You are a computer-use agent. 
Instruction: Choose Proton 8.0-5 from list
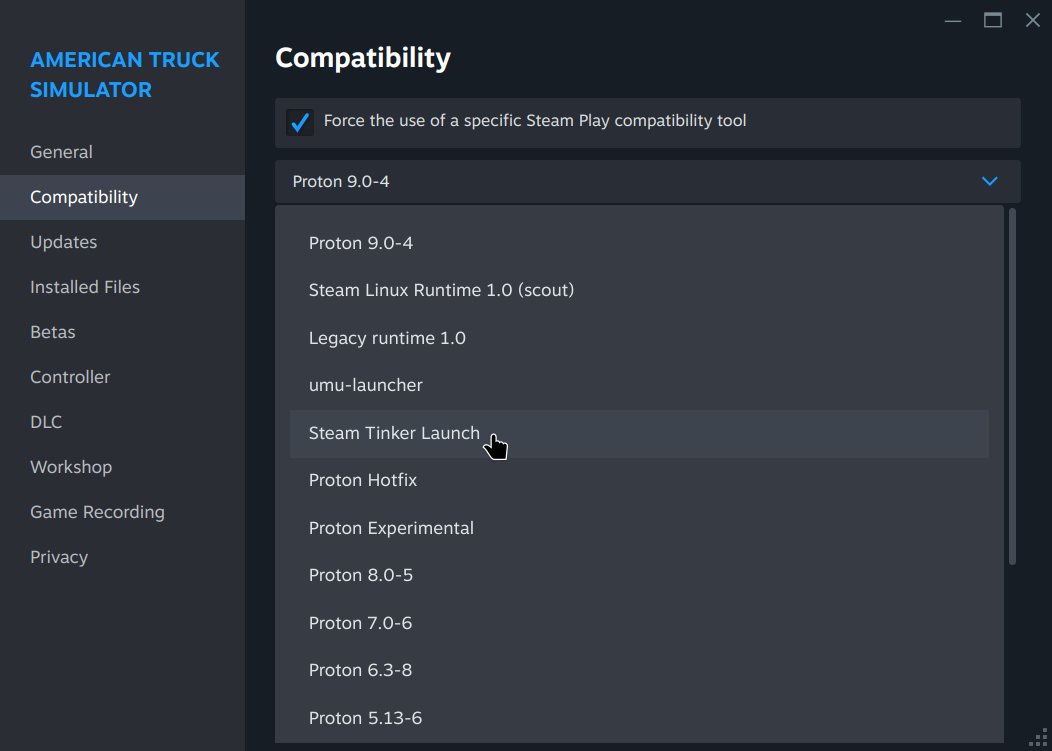point(361,575)
